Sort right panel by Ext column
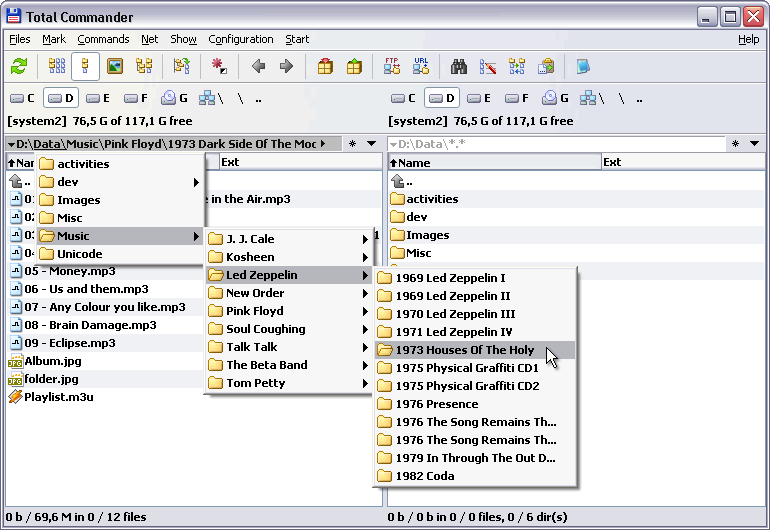This screenshot has height=530, width=770. pos(612,162)
